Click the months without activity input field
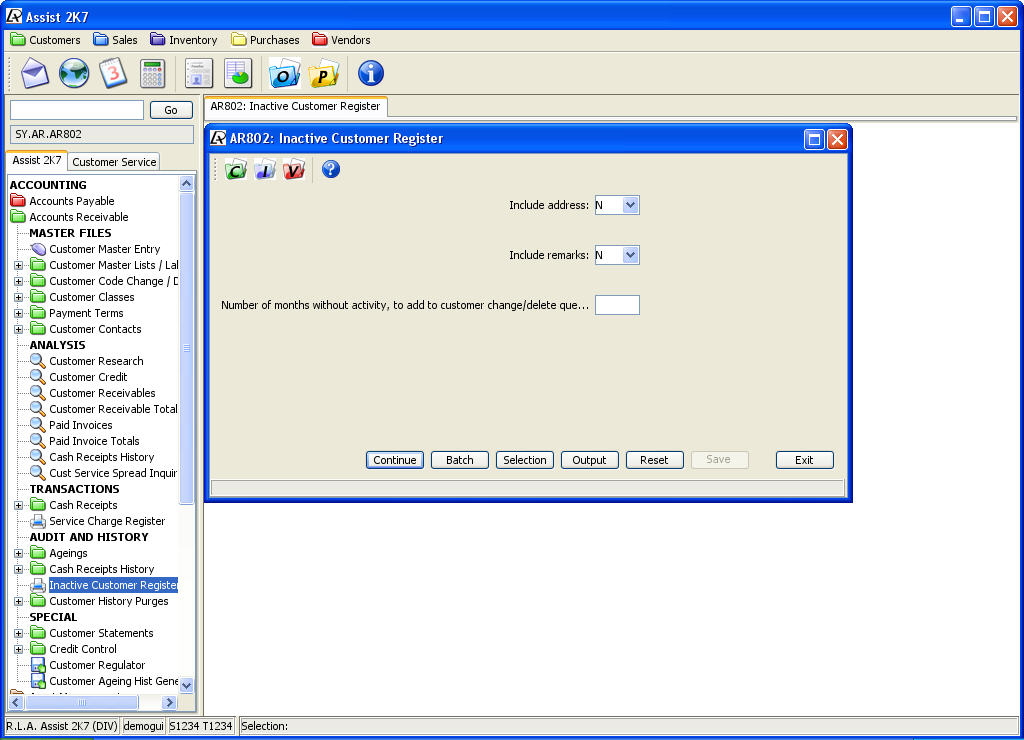The width and height of the screenshot is (1024, 740). click(x=617, y=305)
